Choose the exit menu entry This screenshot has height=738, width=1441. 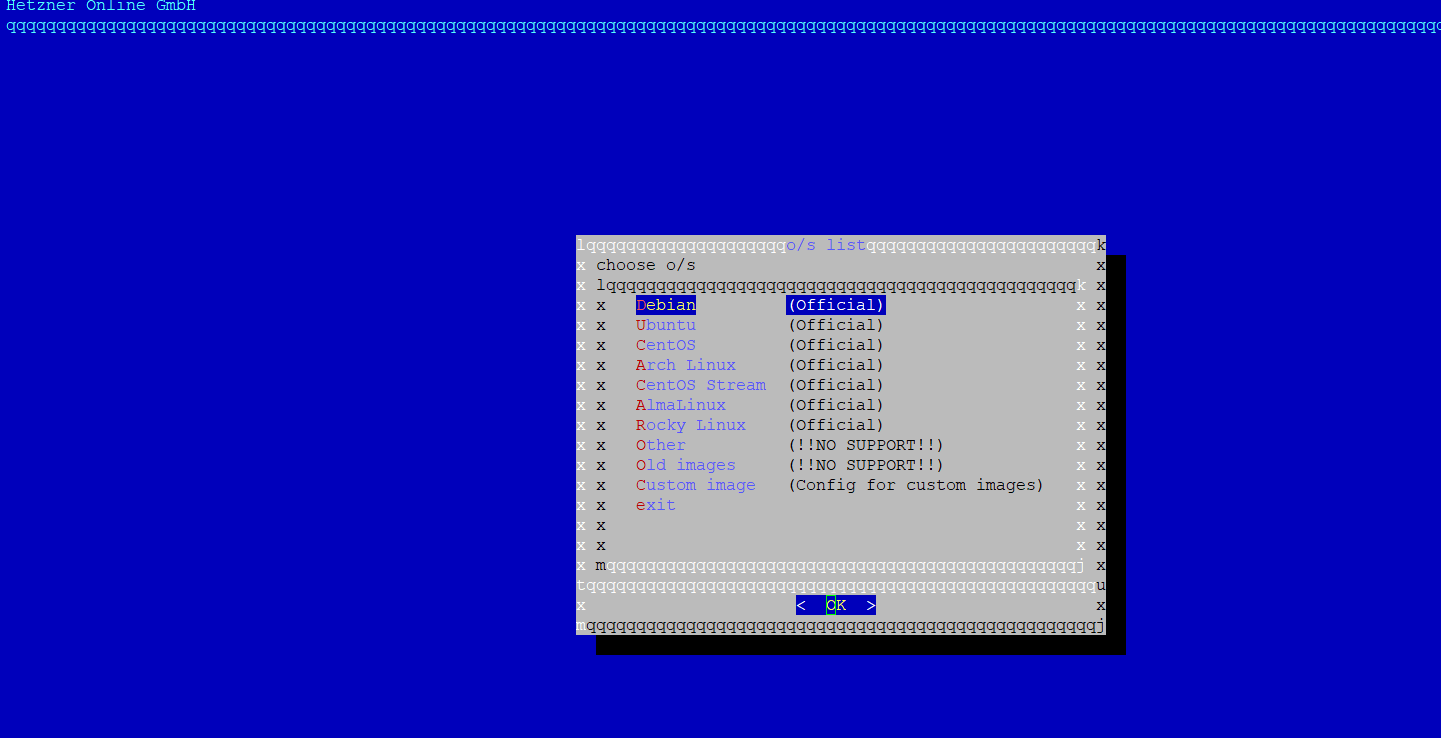pyautogui.click(x=656, y=505)
